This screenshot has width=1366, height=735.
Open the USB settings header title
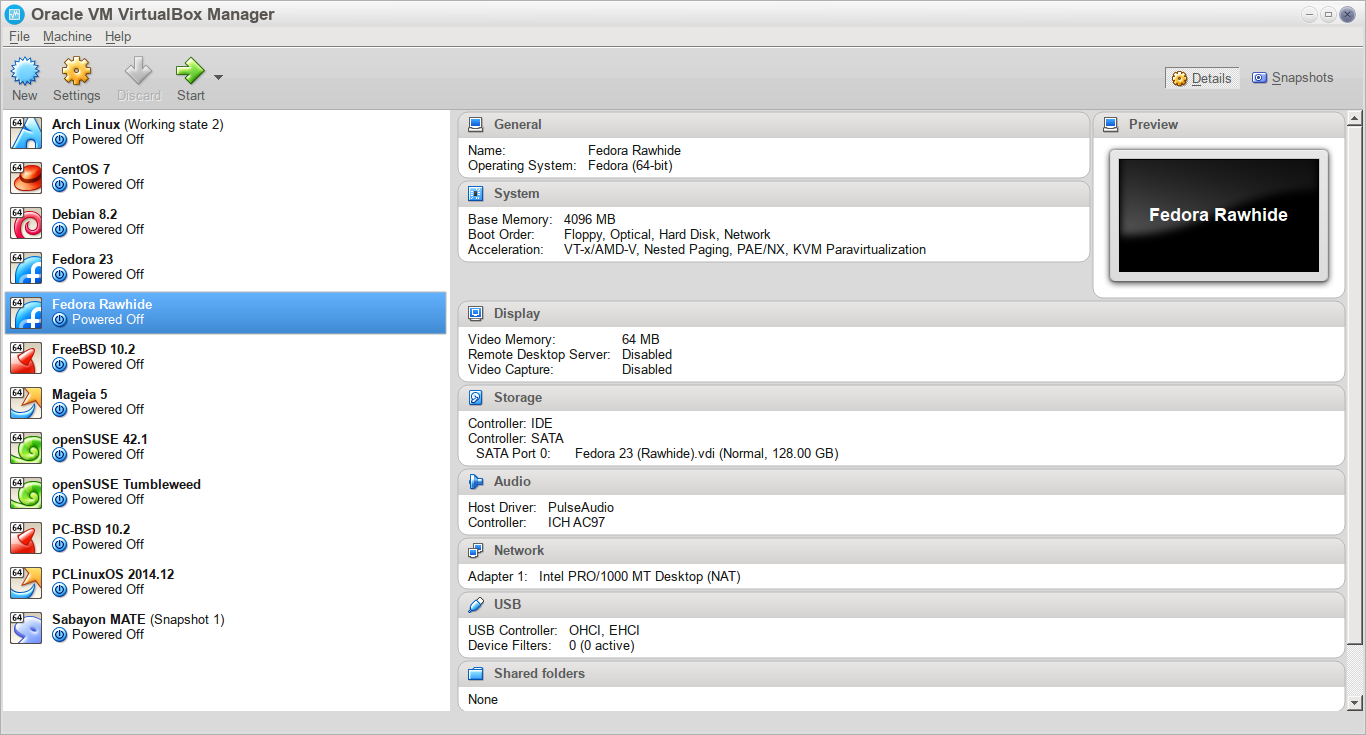pos(507,605)
